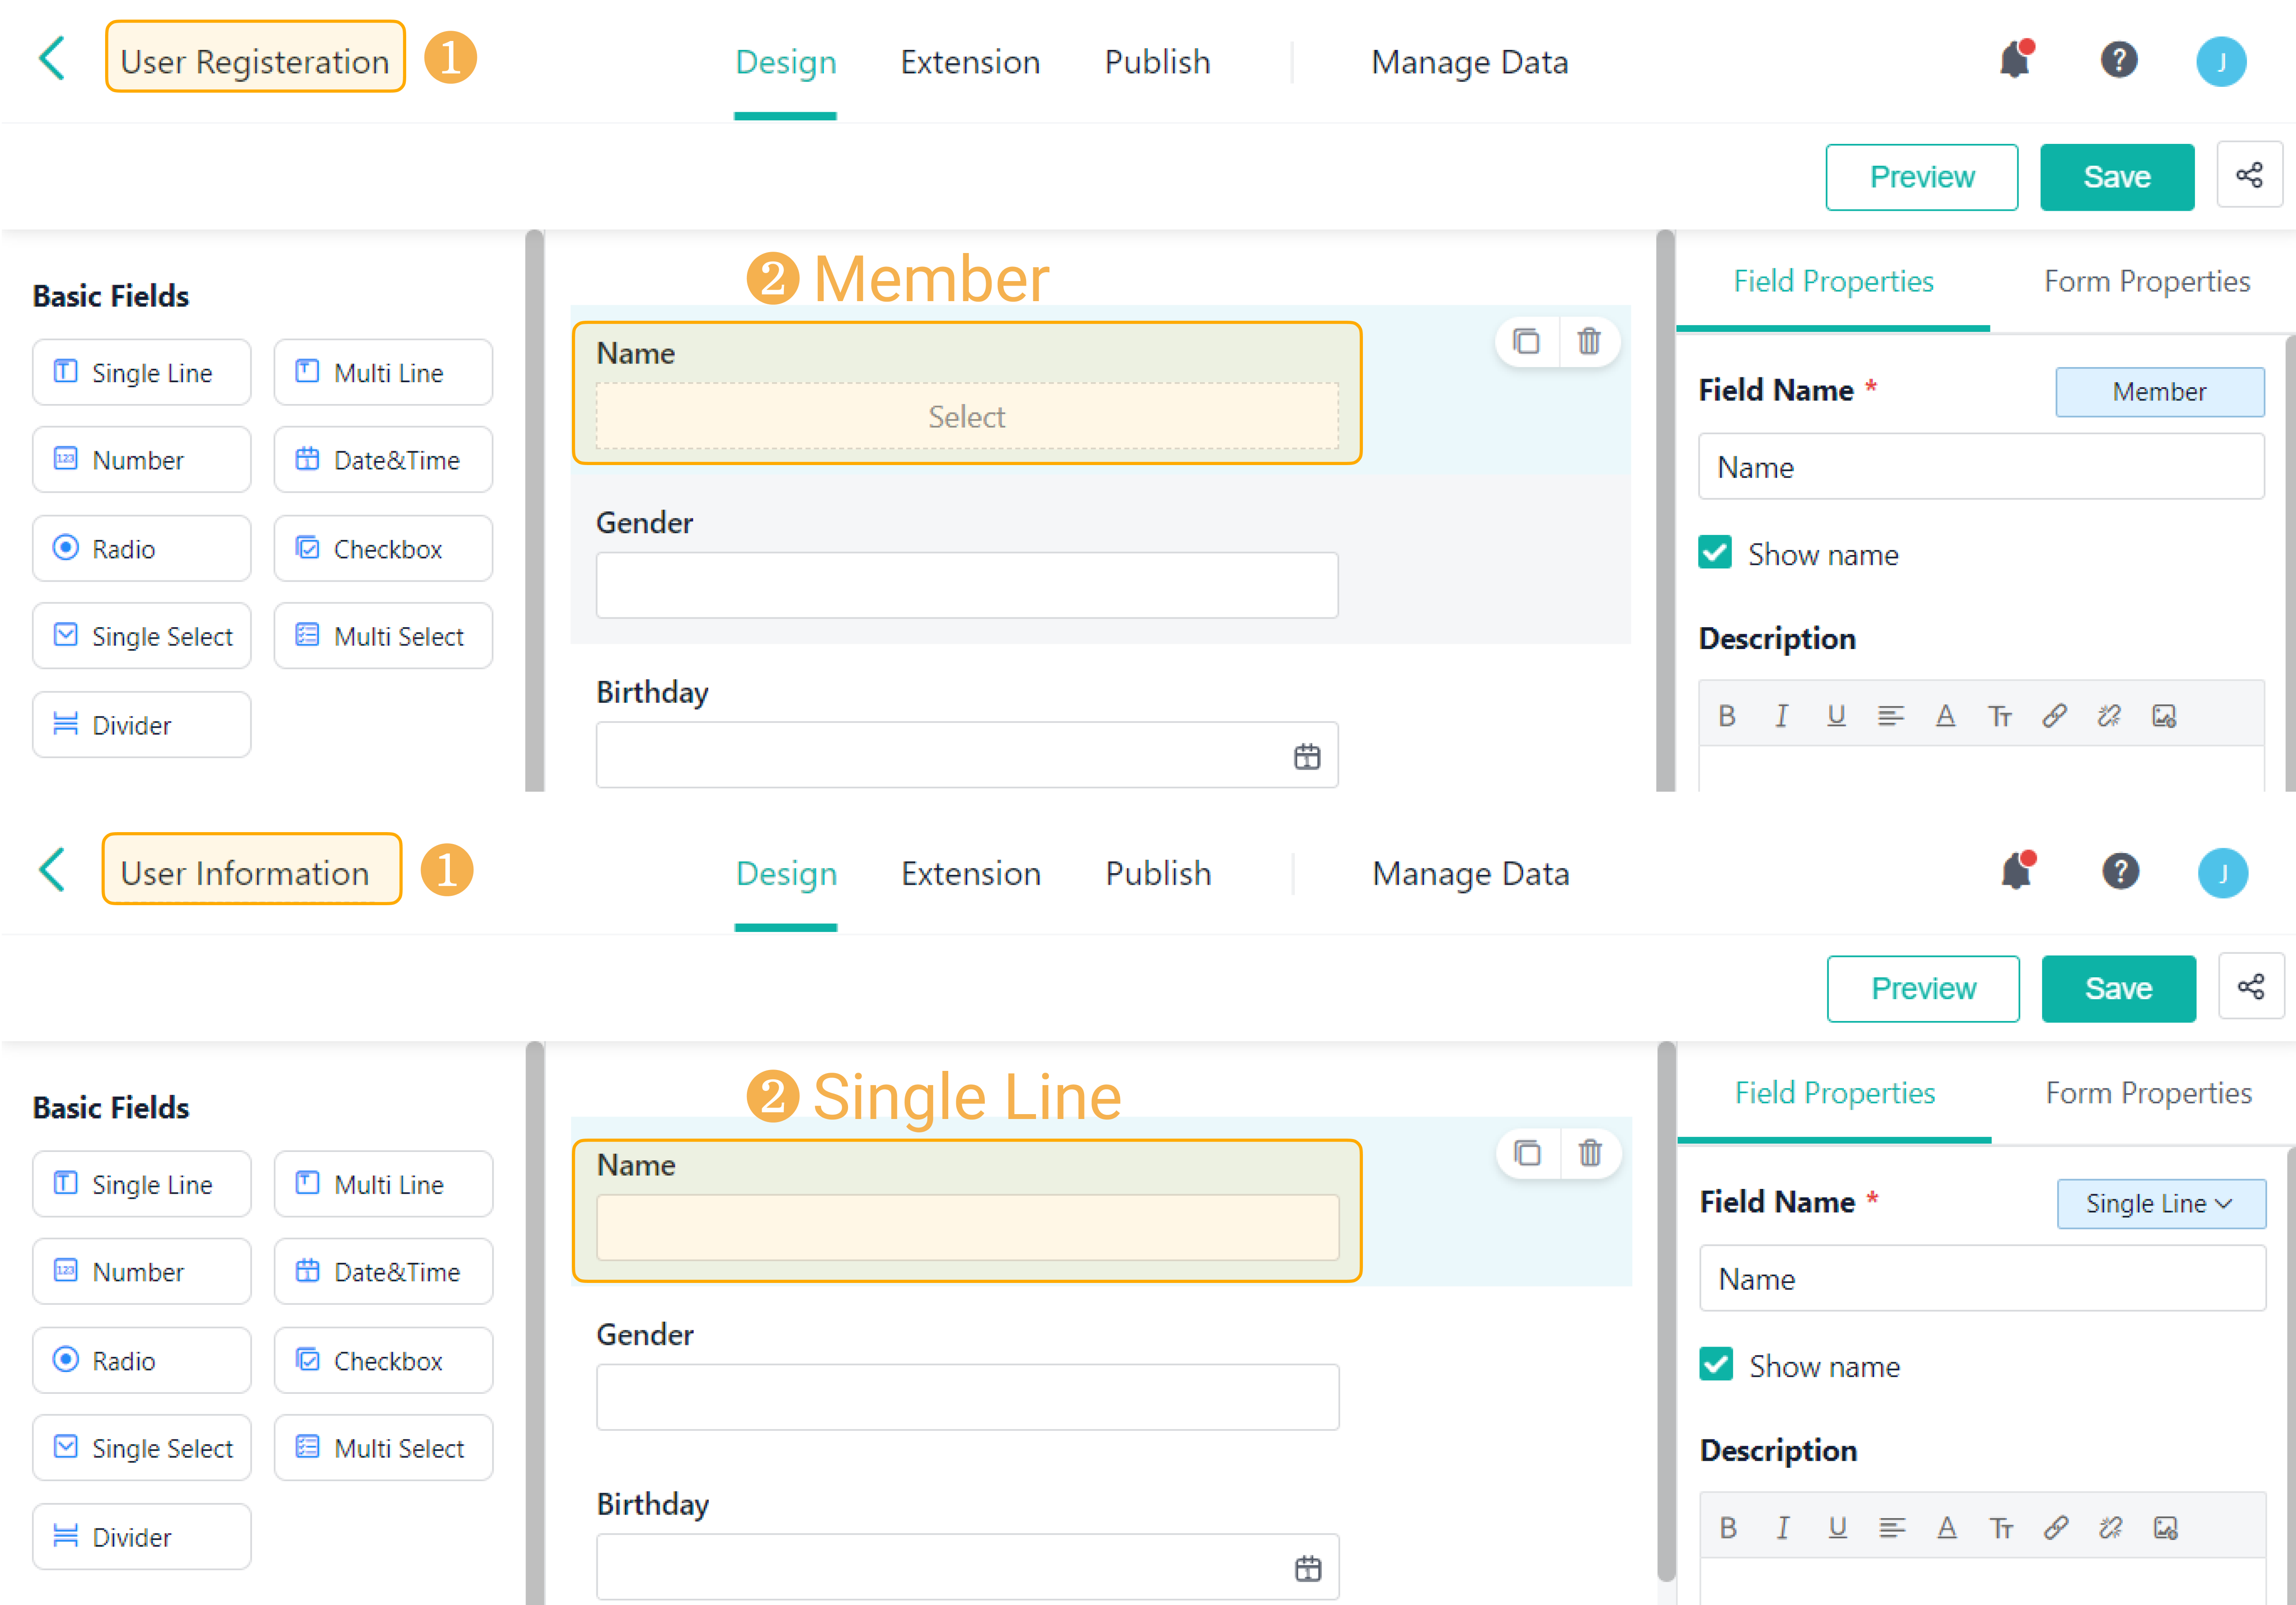The image size is (2296, 1605).
Task: Uncheck Show name in User Registeration panel
Action: point(1715,553)
